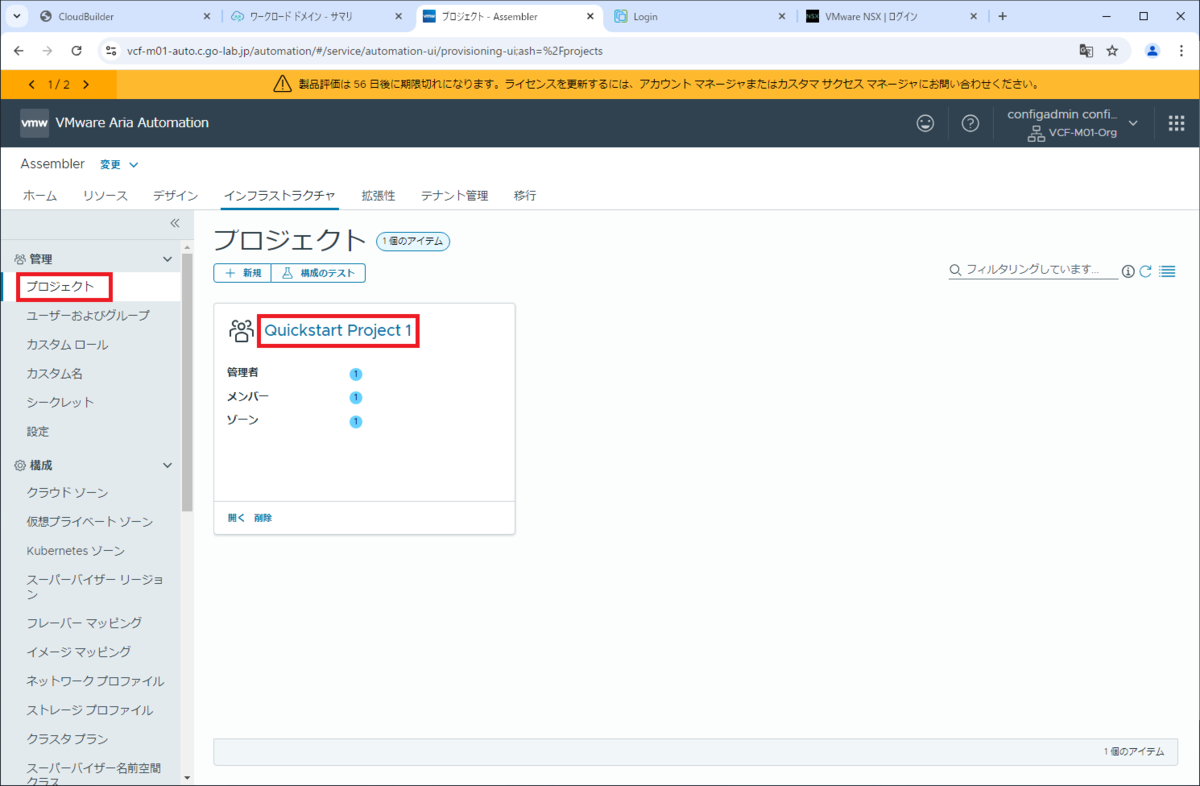The image size is (1200, 786).
Task: Switch to the リソース tab
Action: coord(105,196)
